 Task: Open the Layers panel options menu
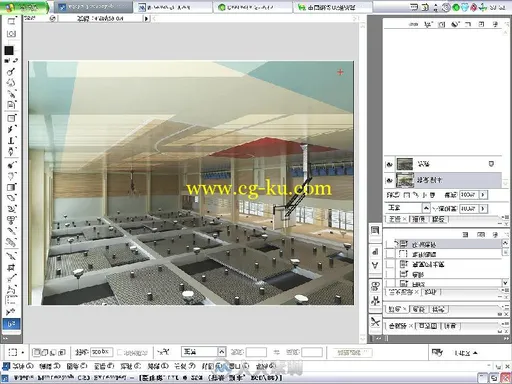[506, 217]
